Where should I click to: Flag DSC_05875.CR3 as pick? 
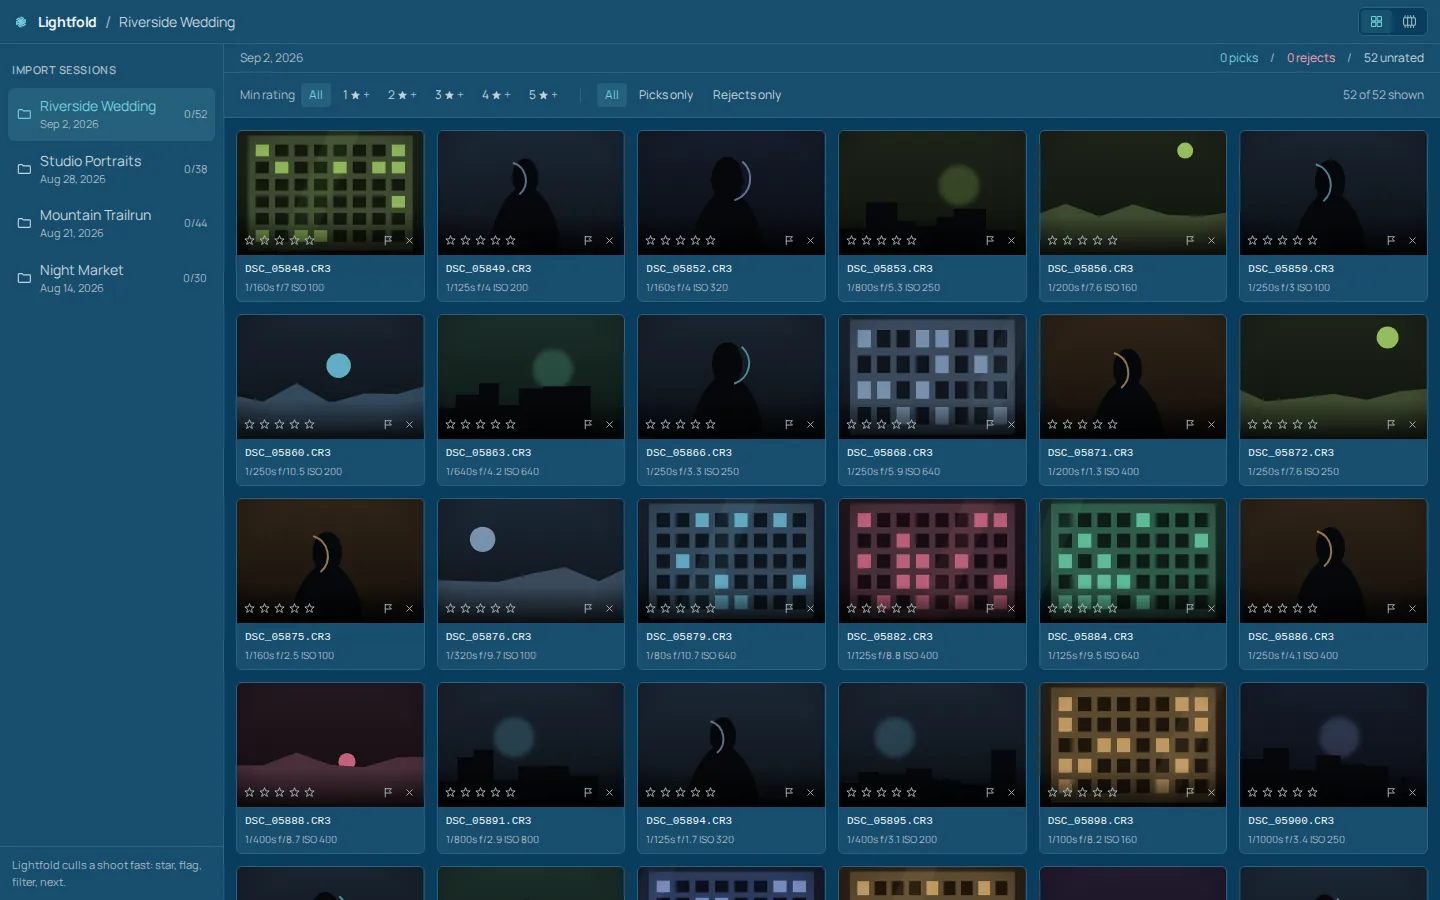point(388,608)
